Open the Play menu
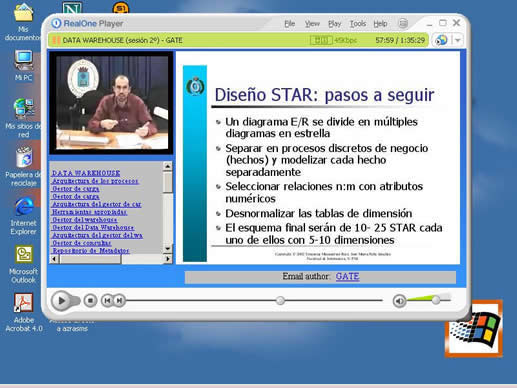517x388 pixels. click(x=335, y=24)
